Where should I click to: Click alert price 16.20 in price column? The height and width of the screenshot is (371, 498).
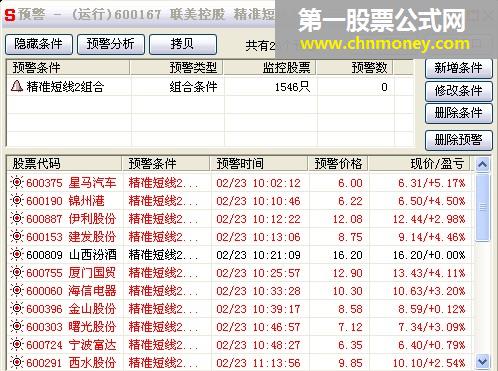click(x=348, y=255)
